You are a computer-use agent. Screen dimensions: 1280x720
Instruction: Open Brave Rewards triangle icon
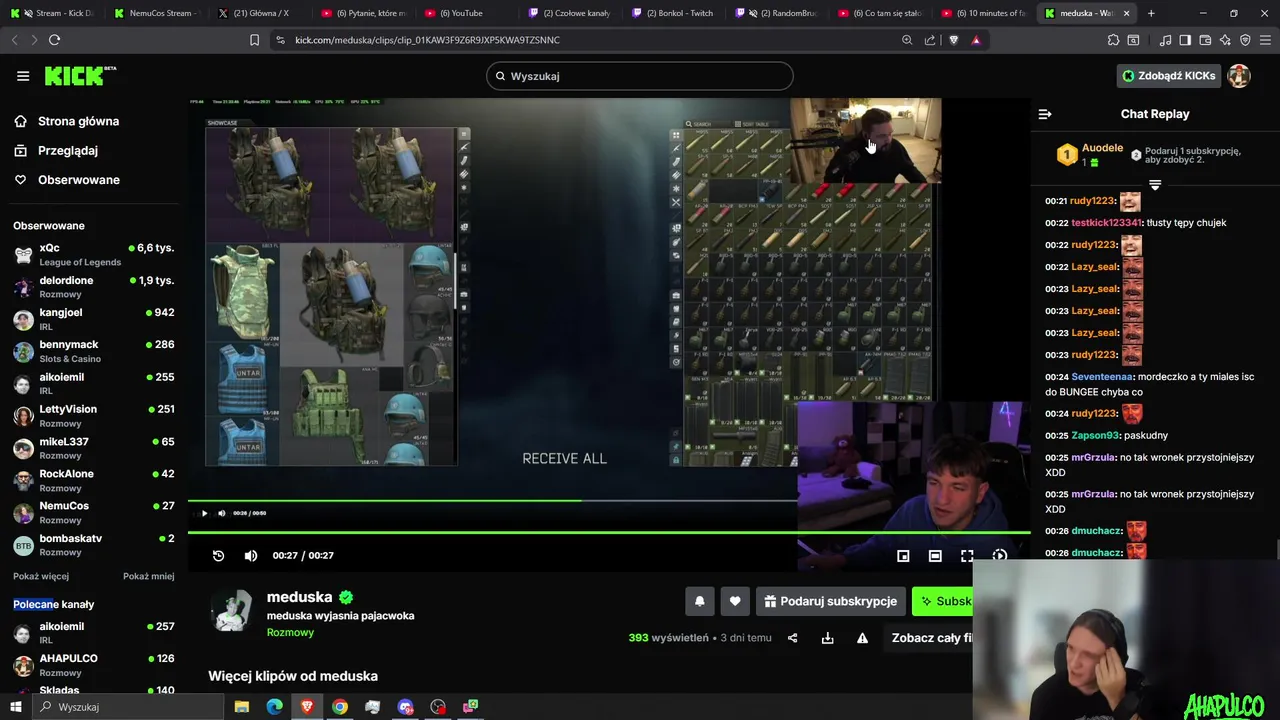[976, 40]
